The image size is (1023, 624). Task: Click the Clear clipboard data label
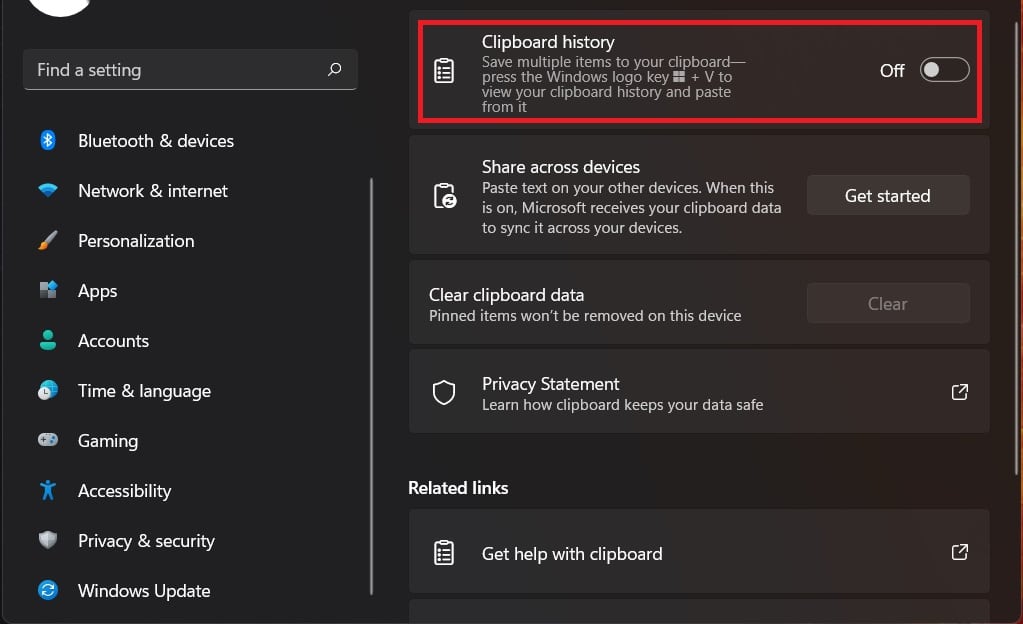[506, 295]
